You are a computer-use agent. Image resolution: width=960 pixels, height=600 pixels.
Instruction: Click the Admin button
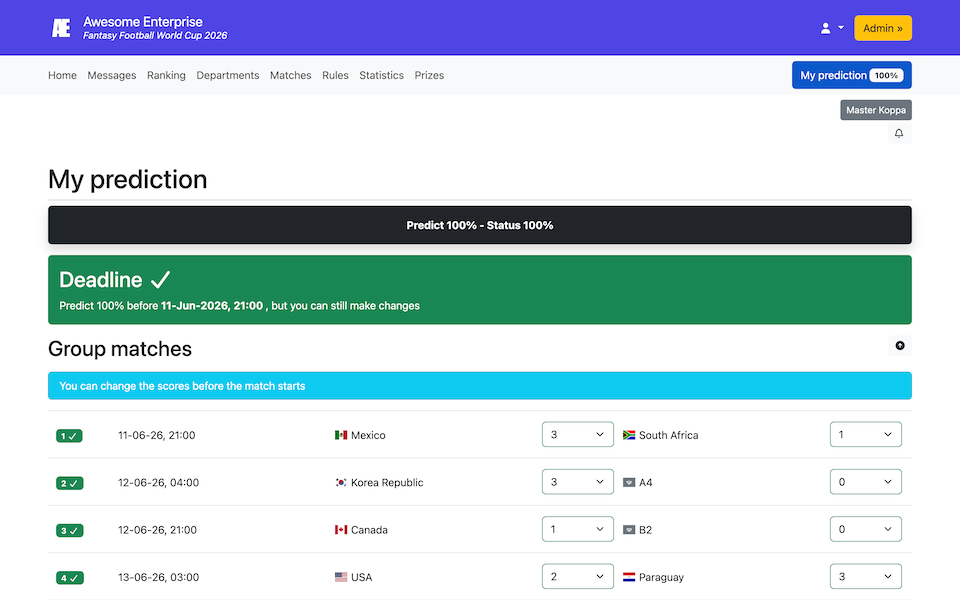click(882, 27)
